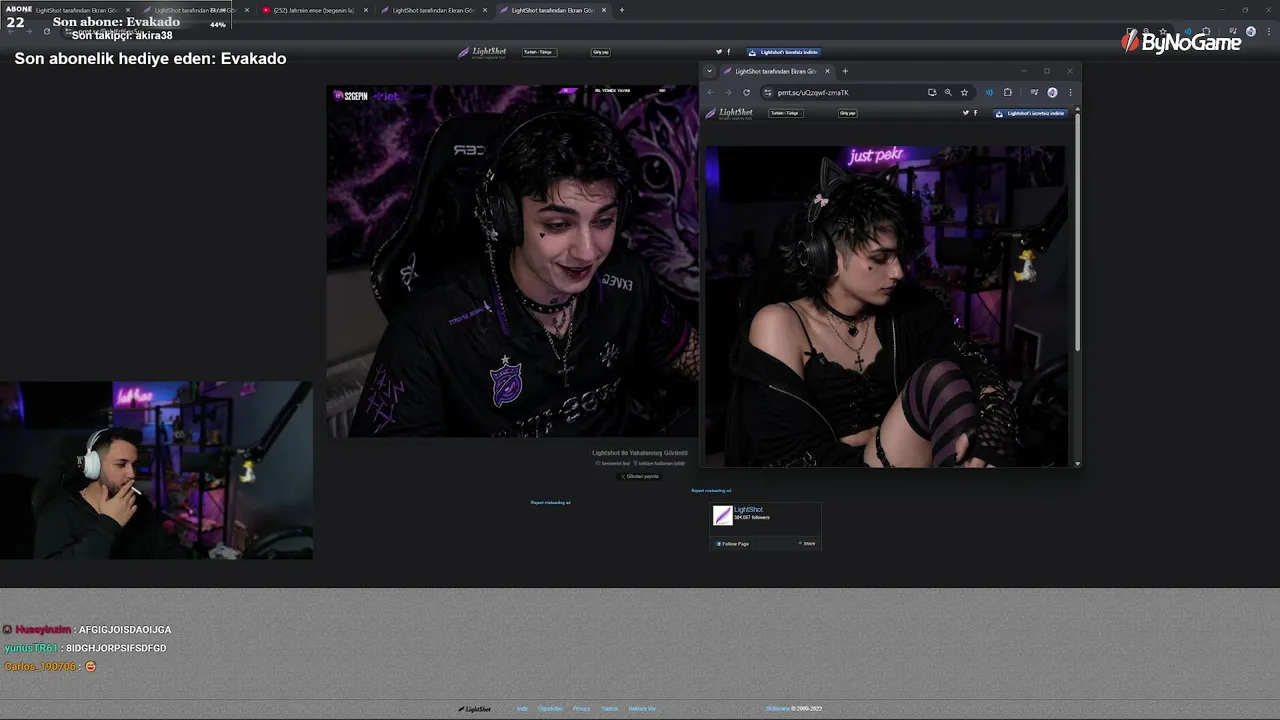Open Twitter icon in front window header

coord(966,113)
